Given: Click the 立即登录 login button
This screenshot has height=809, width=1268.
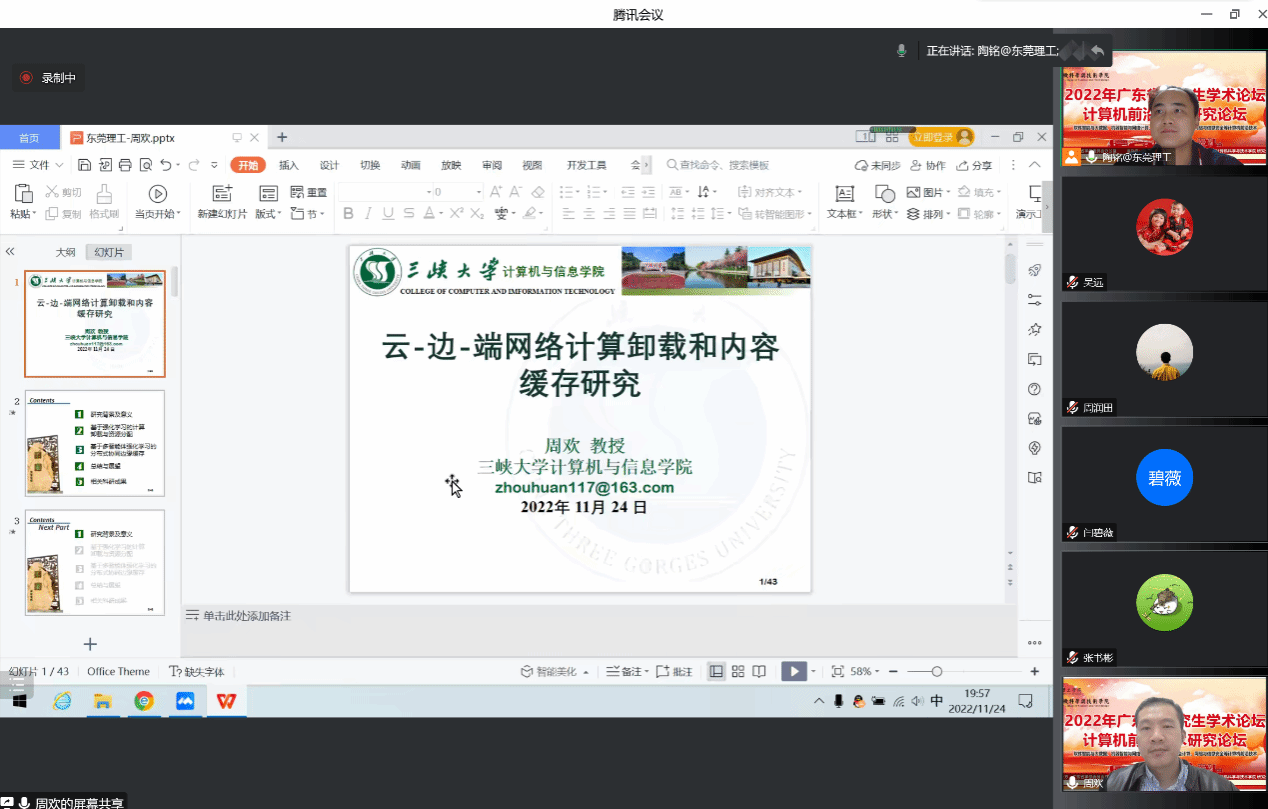Looking at the screenshot, I should click(940, 137).
